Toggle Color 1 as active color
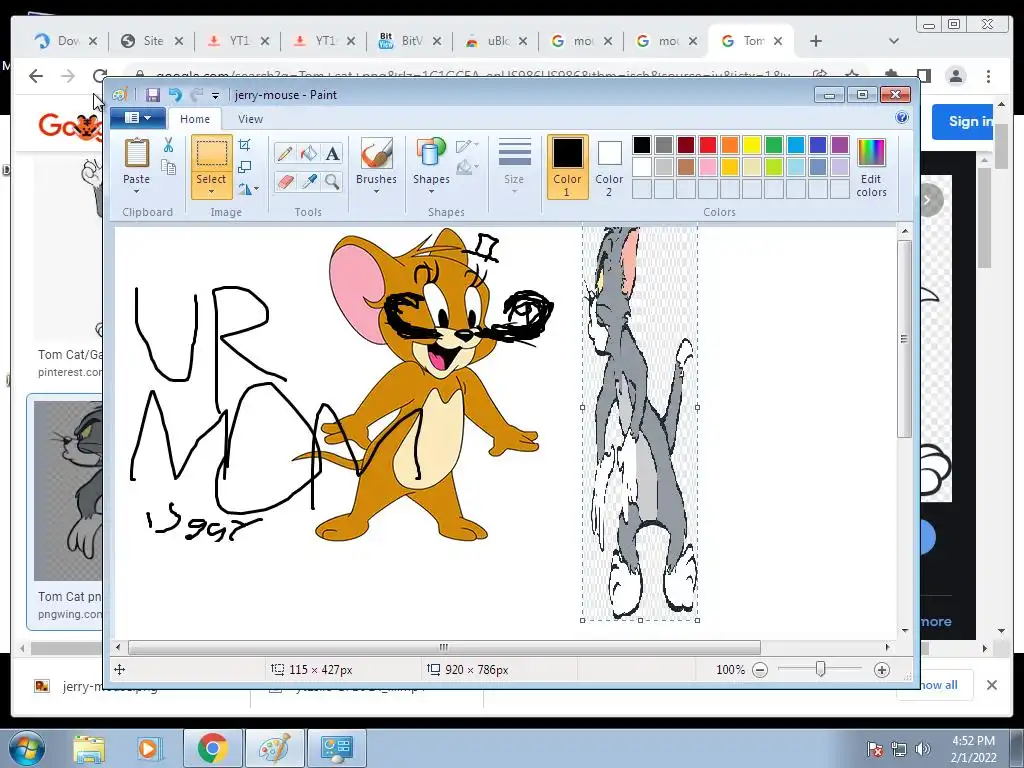Image resolution: width=1024 pixels, height=768 pixels. coord(568,167)
